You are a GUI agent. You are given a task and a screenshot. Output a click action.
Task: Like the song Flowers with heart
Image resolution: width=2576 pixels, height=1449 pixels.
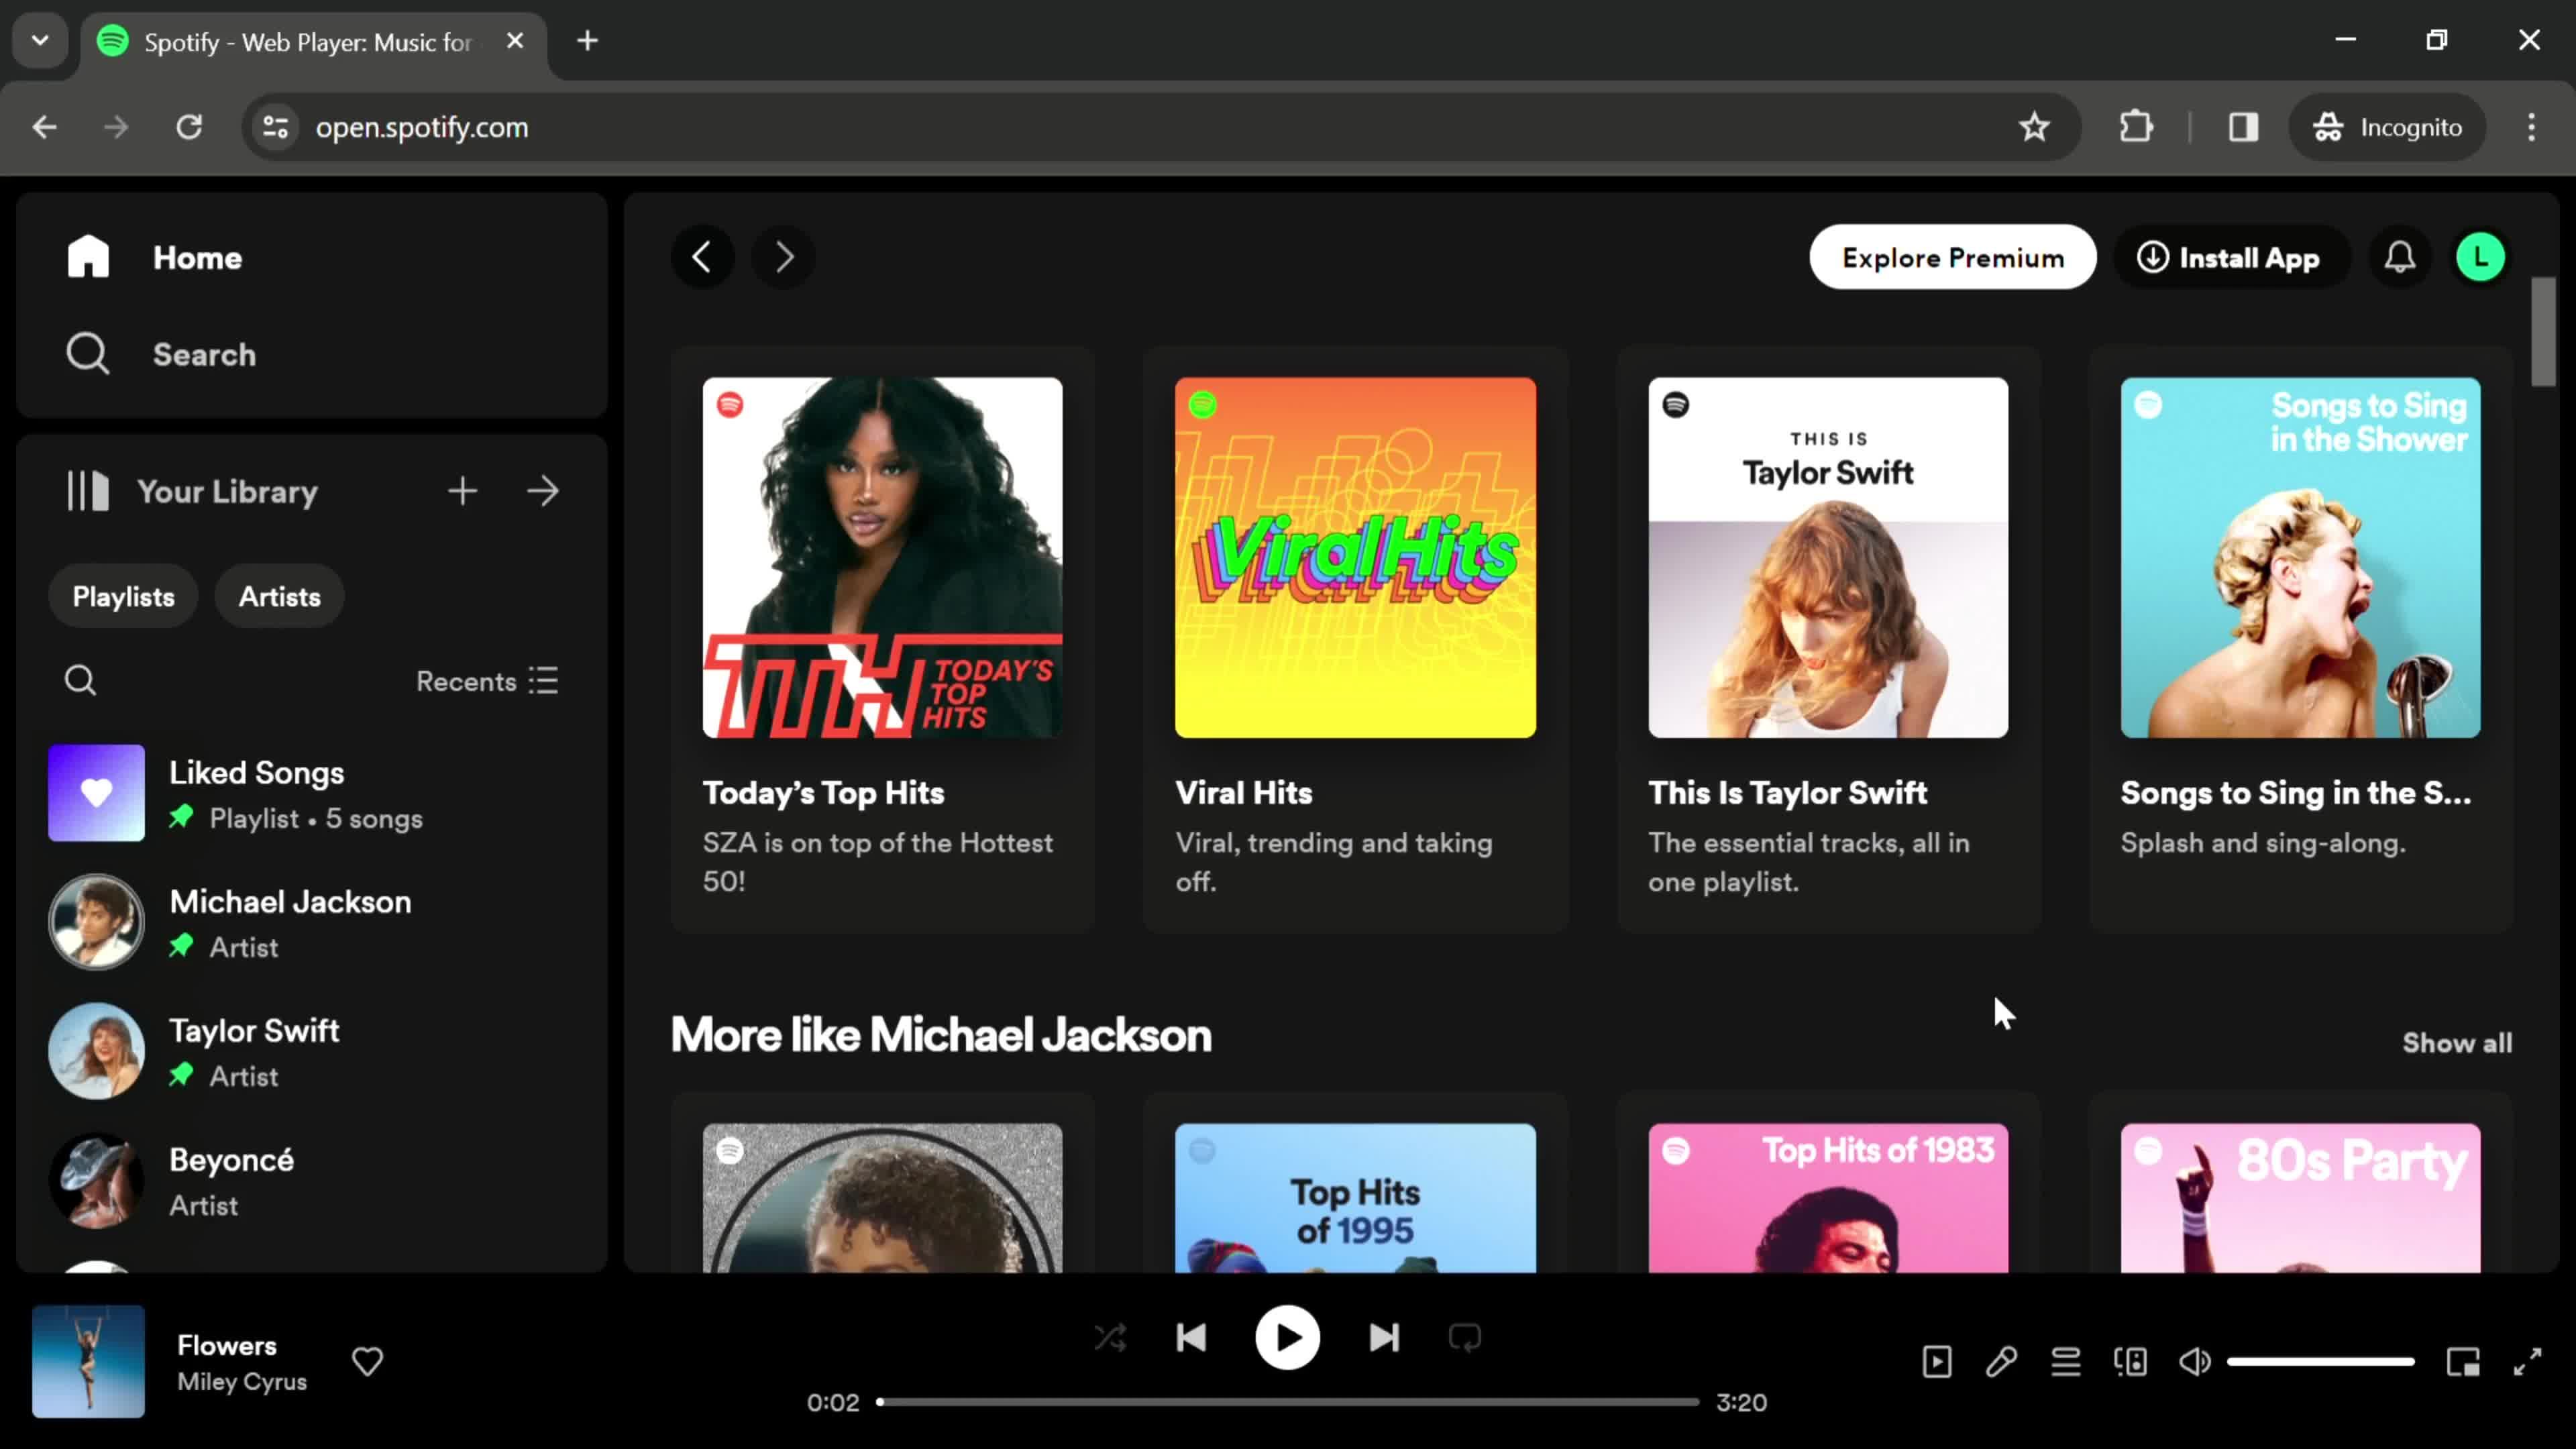[x=367, y=1361]
